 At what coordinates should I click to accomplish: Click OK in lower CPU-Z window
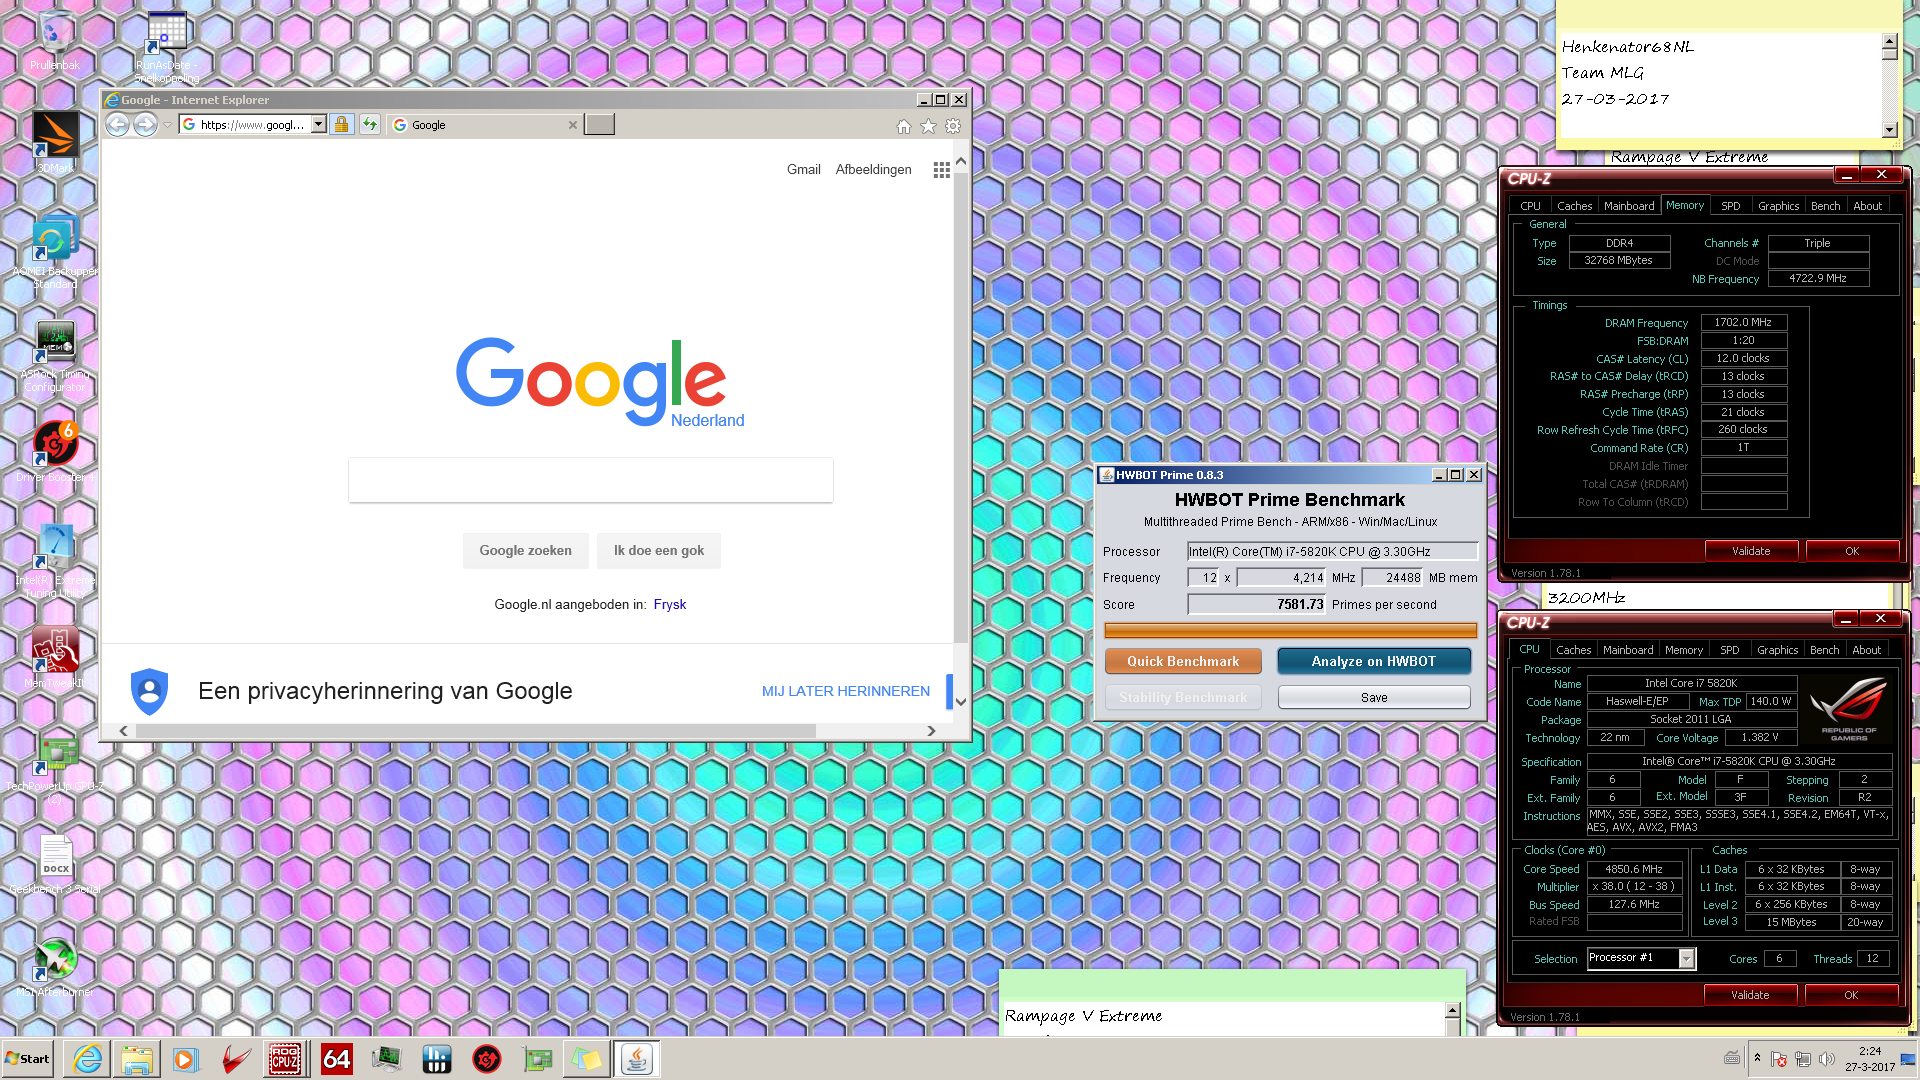click(x=1851, y=996)
